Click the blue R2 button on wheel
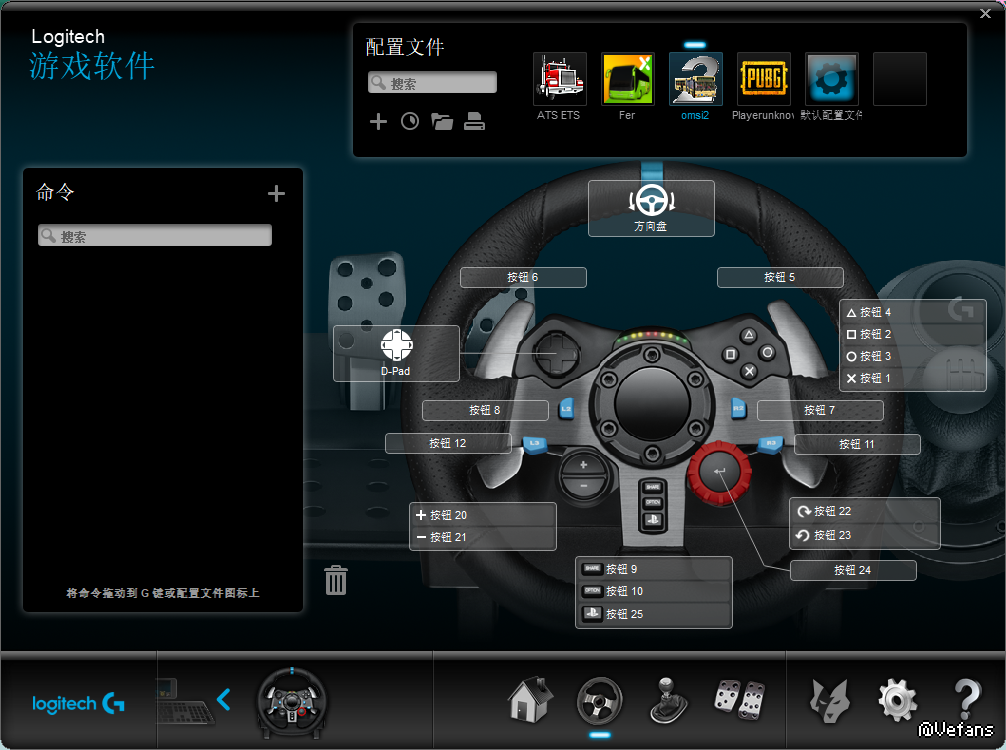Viewport: 1006px width, 750px height. pos(738,408)
